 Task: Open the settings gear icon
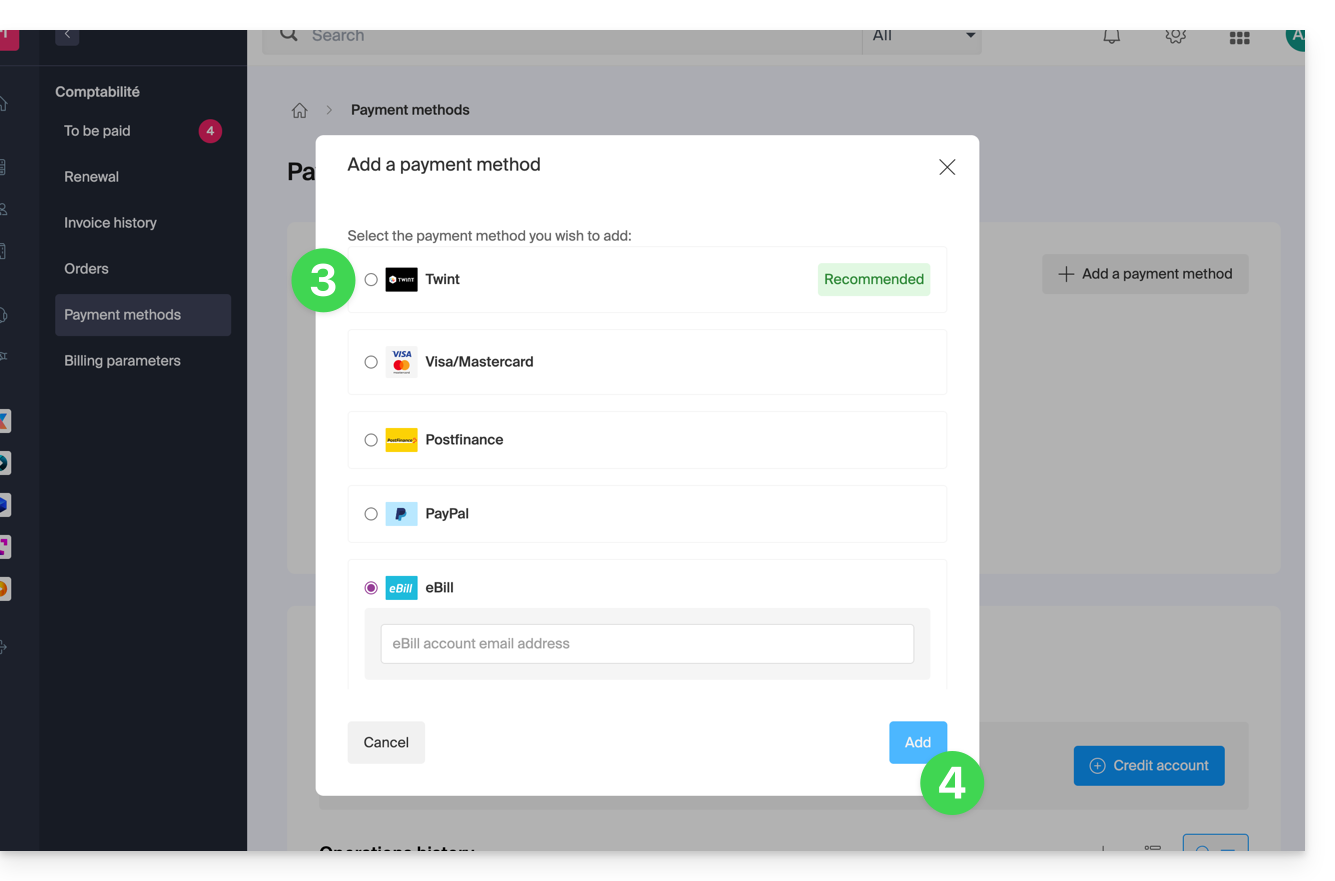[1175, 37]
